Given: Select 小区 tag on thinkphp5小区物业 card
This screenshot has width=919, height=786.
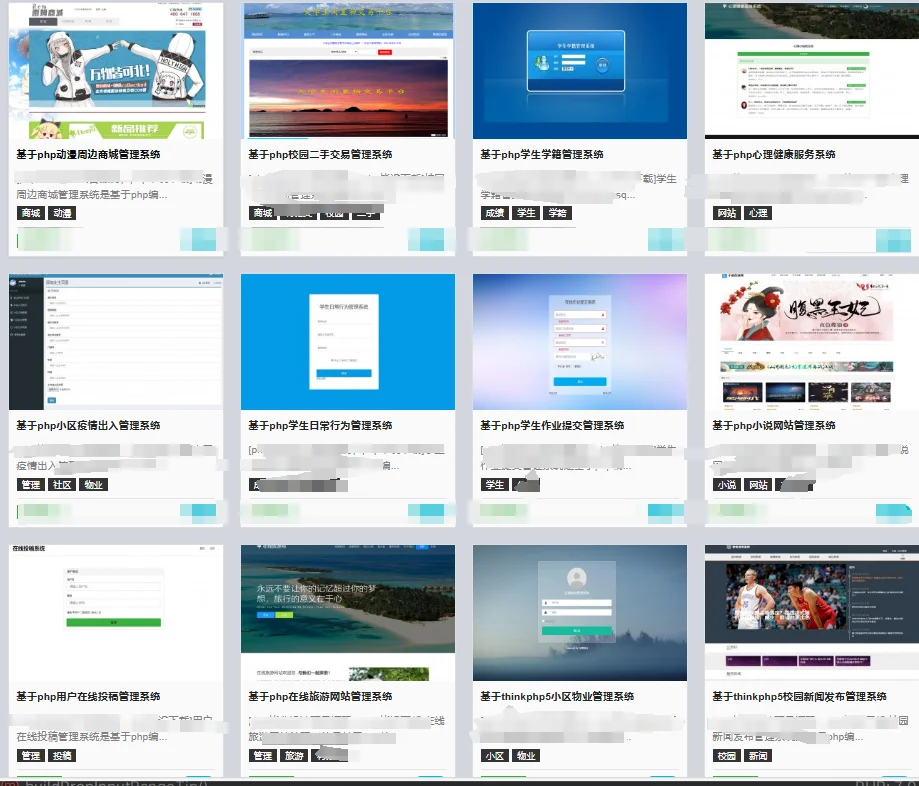Looking at the screenshot, I should click(x=495, y=756).
